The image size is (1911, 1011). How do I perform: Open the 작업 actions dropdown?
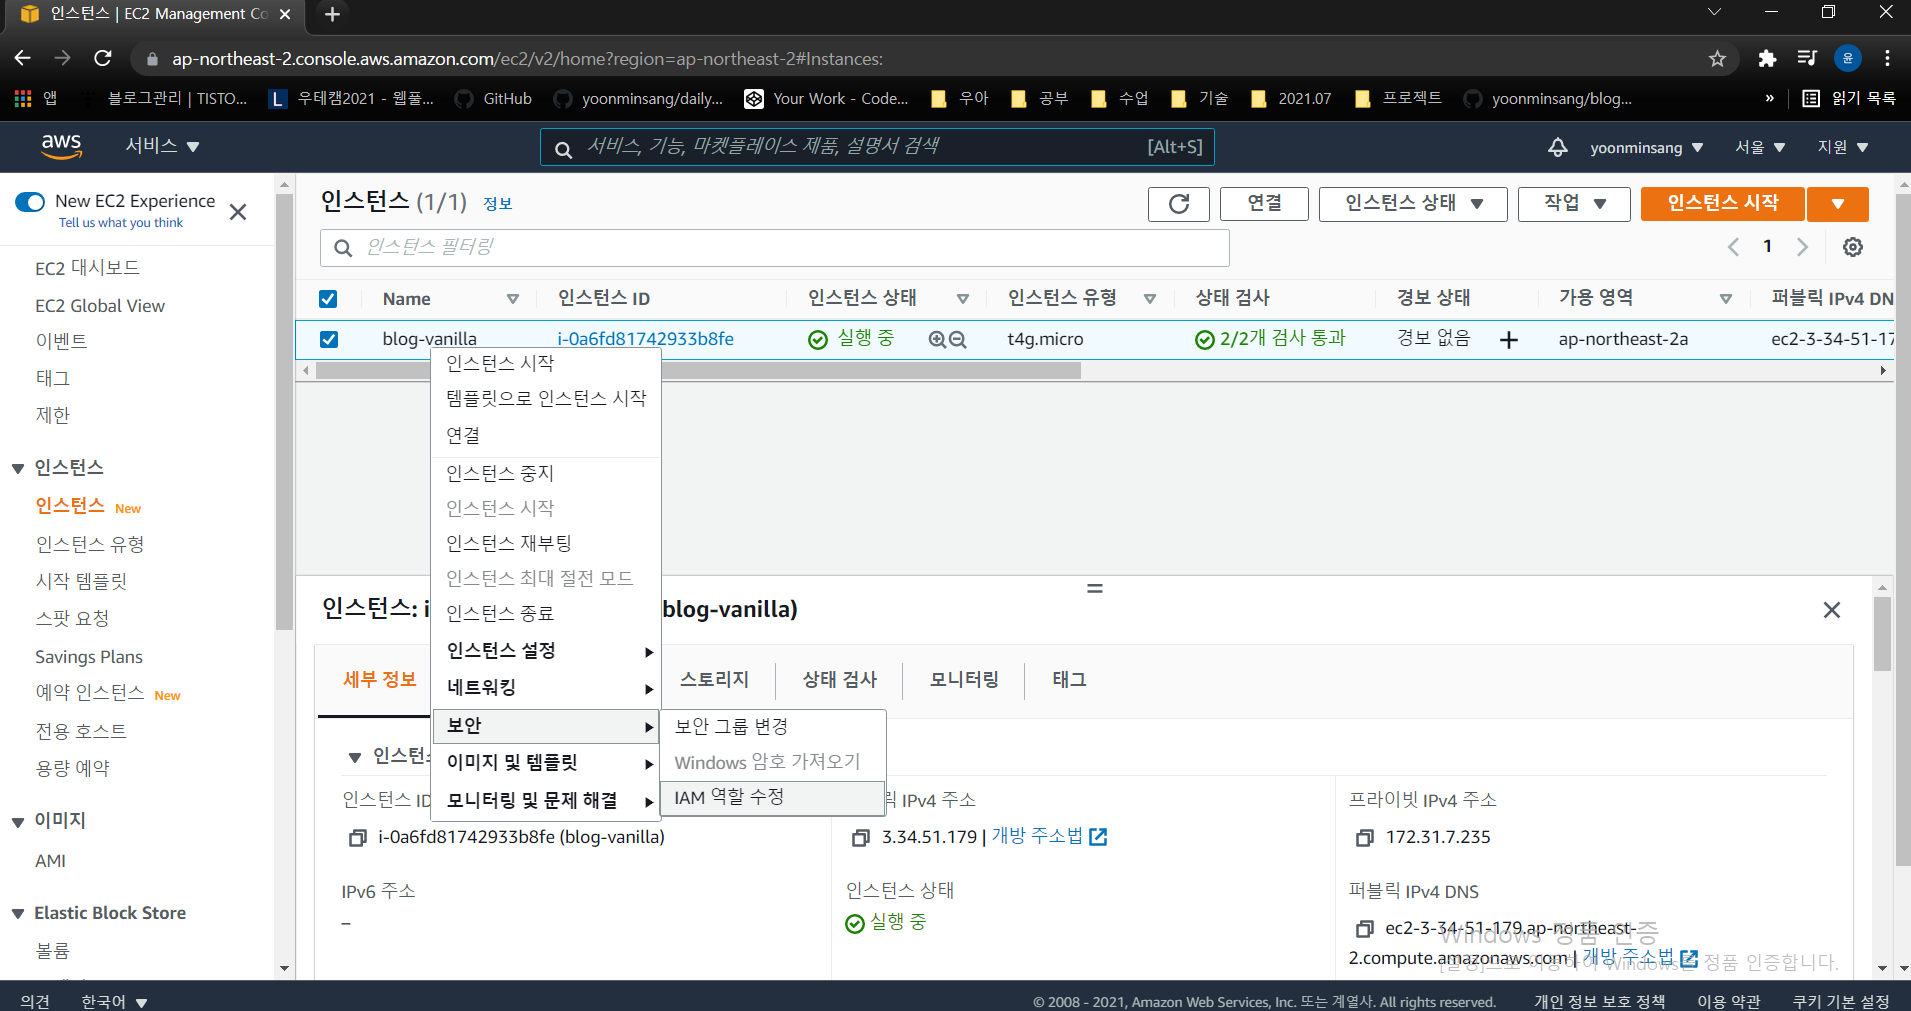point(1574,204)
